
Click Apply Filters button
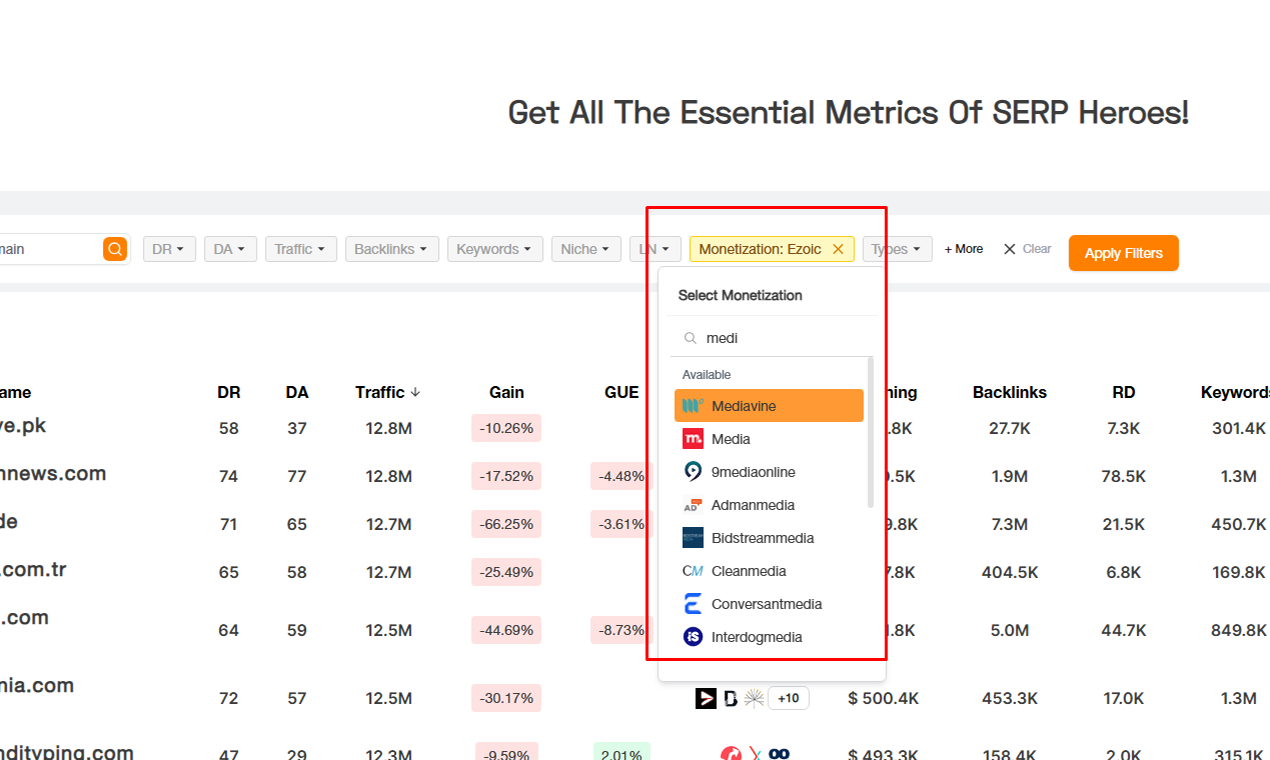click(x=1124, y=253)
